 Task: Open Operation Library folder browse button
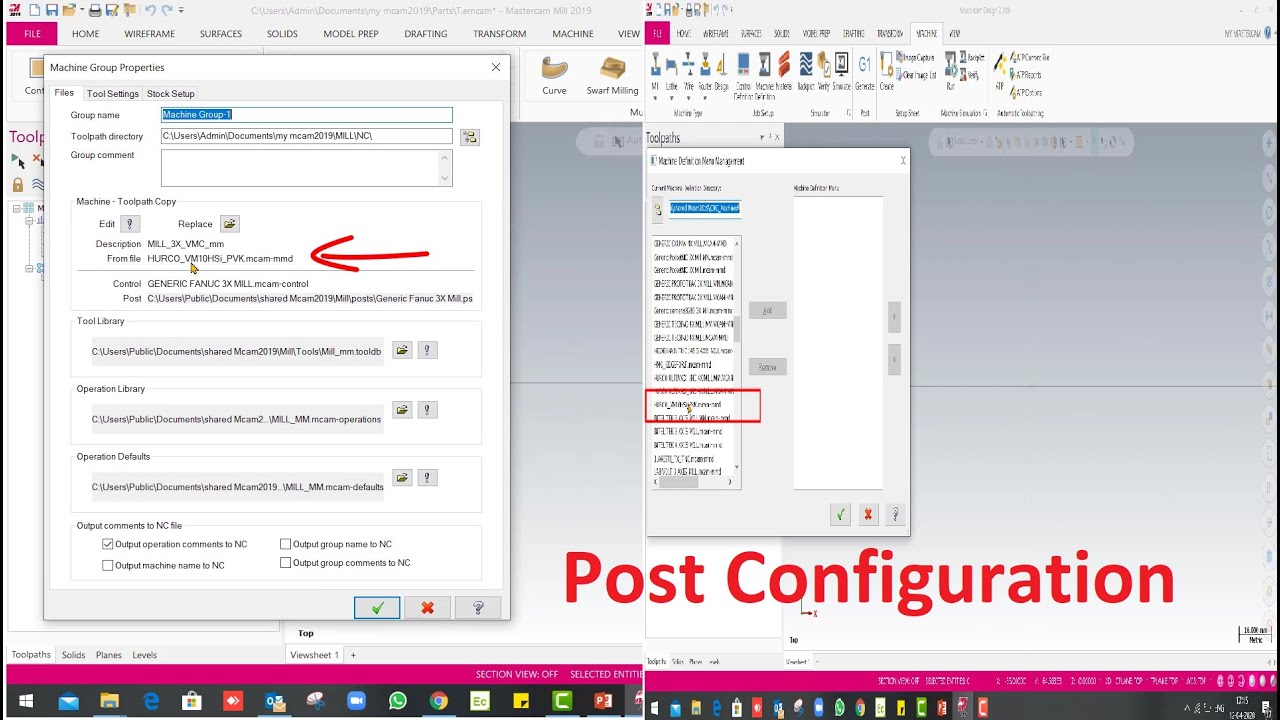click(x=402, y=410)
